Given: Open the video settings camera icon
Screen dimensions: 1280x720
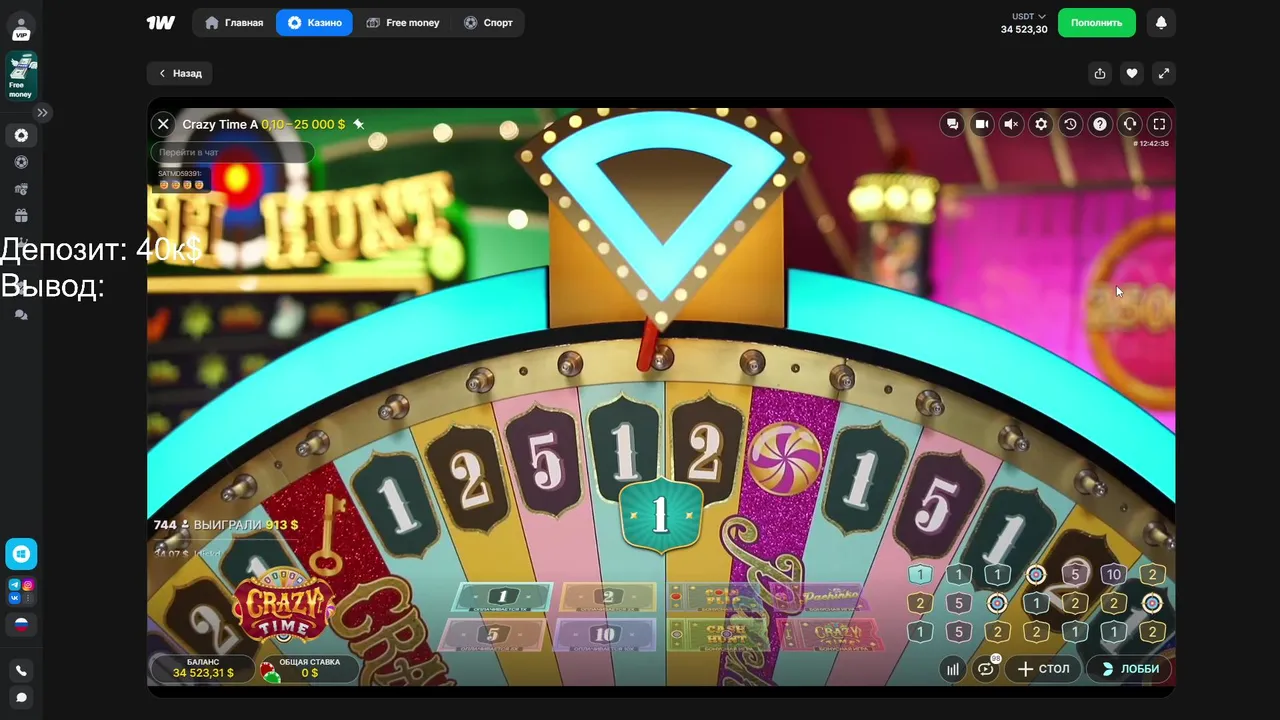Looking at the screenshot, I should (982, 124).
